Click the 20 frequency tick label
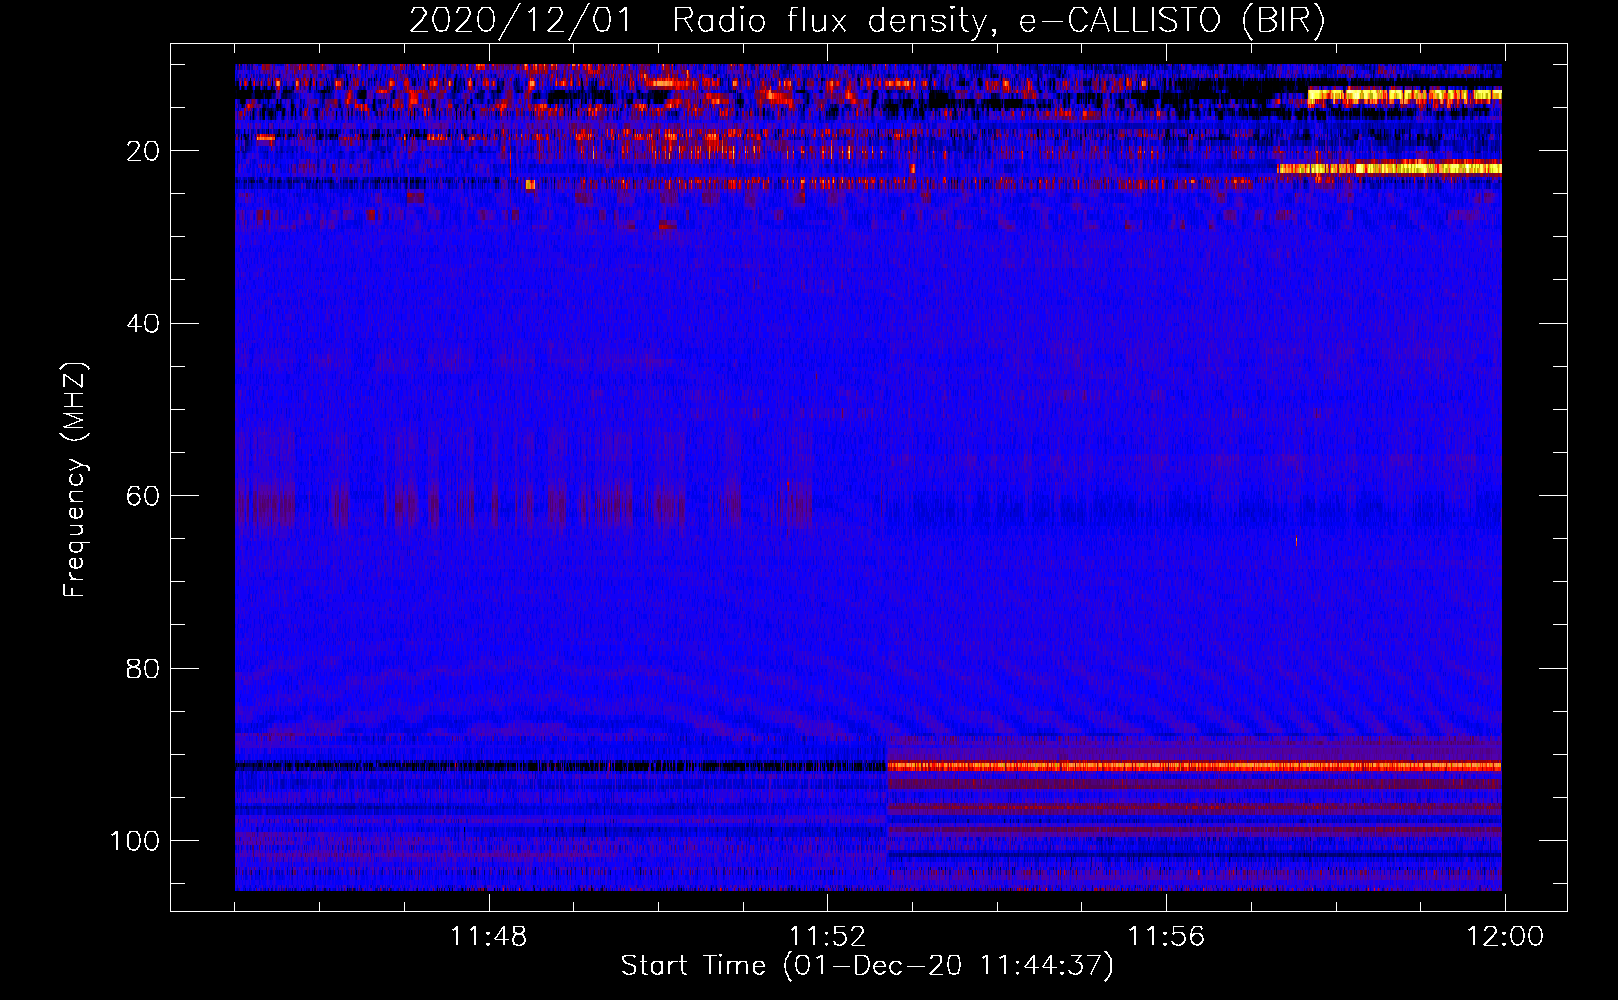 (x=143, y=151)
